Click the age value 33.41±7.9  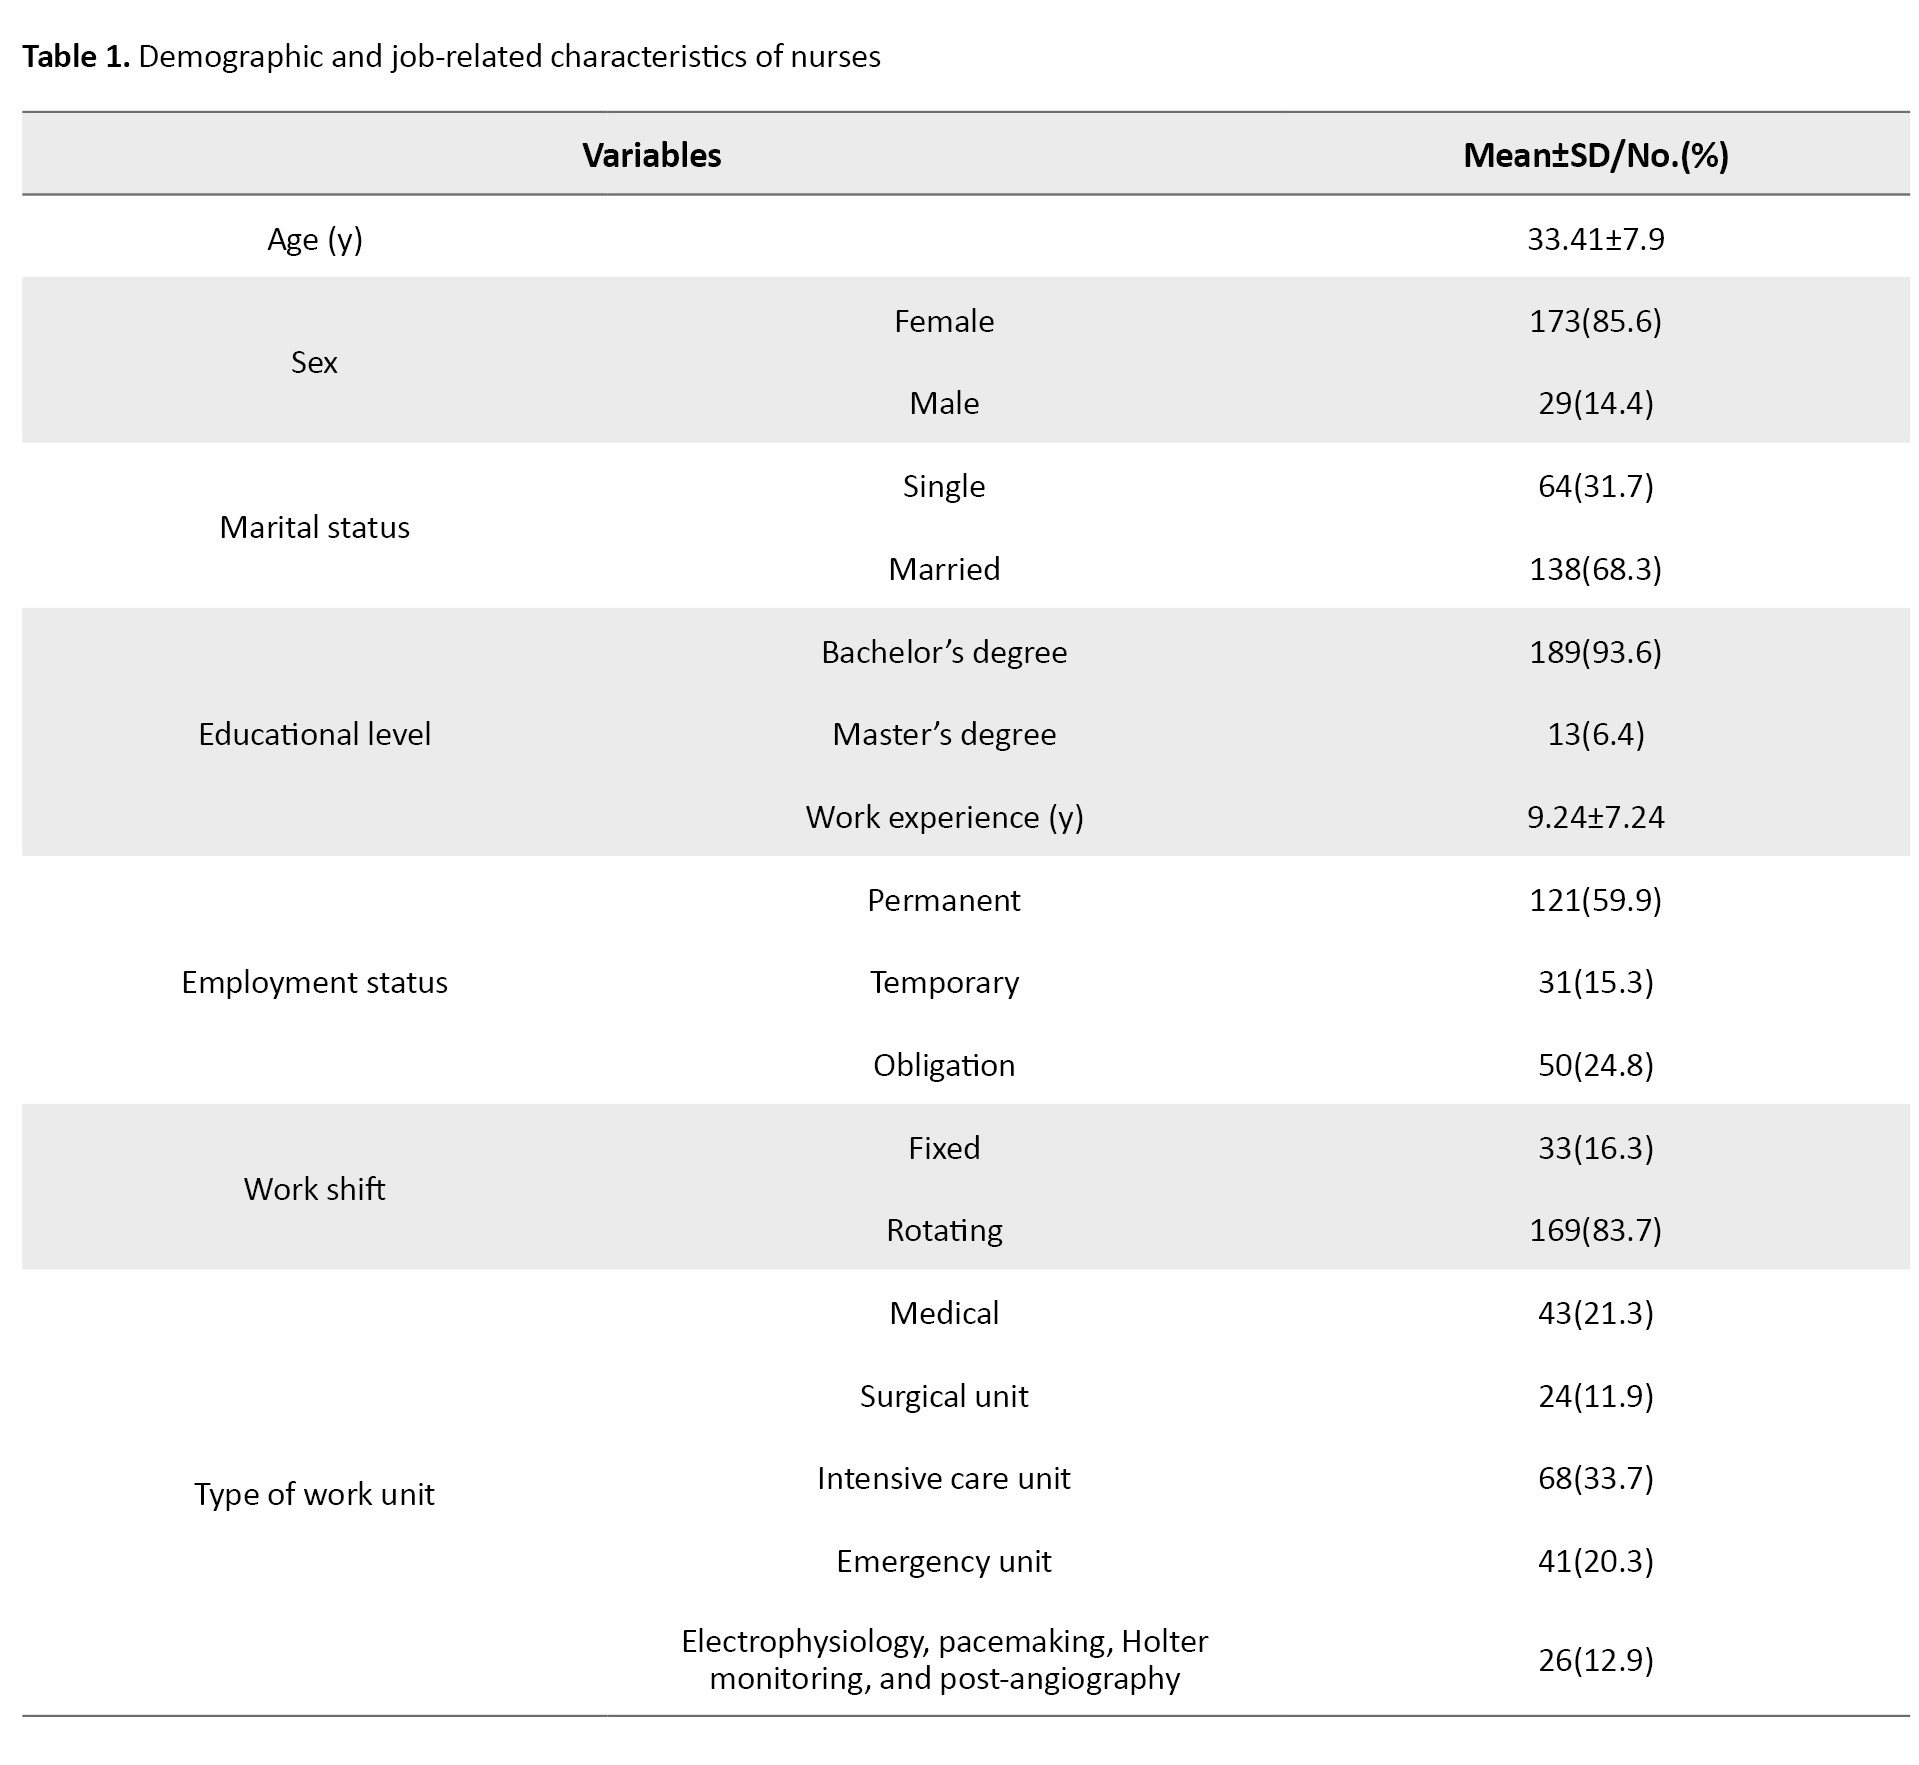(1595, 239)
